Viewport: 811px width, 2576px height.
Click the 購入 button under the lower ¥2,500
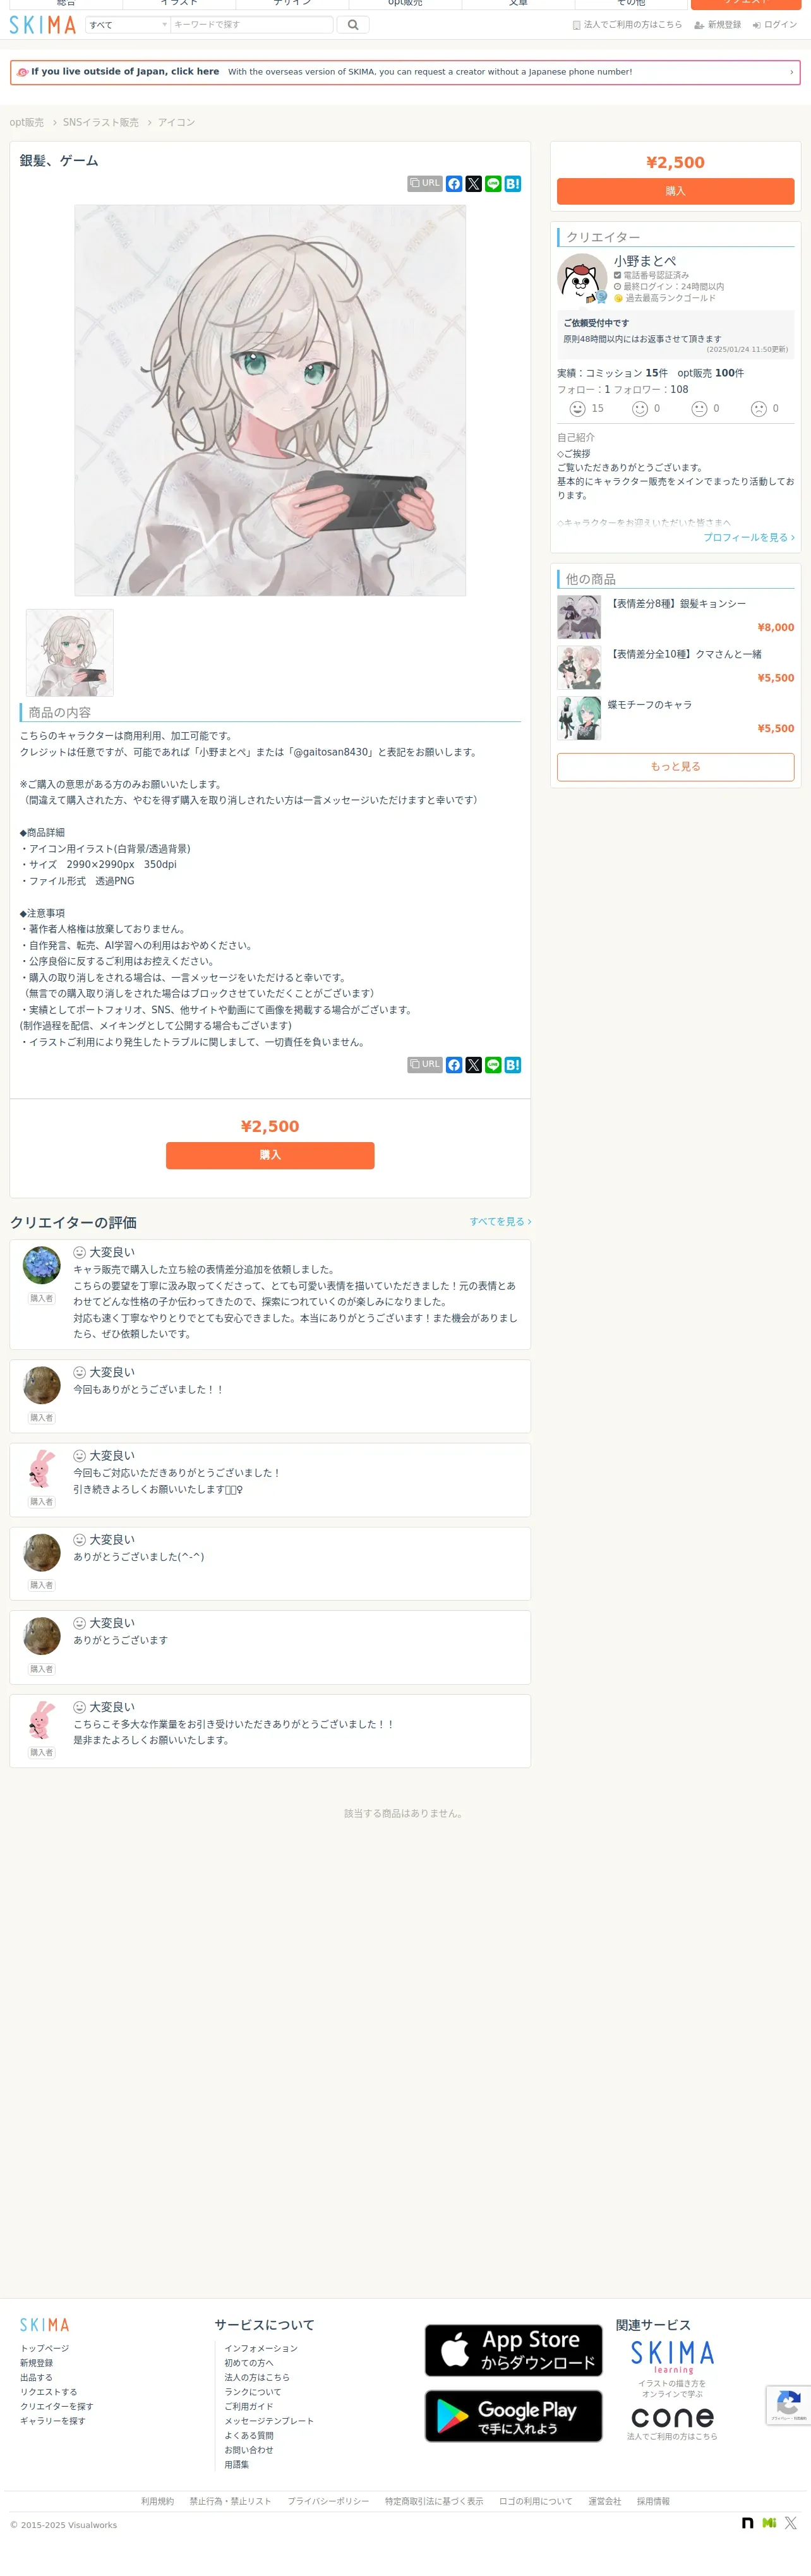270,1155
